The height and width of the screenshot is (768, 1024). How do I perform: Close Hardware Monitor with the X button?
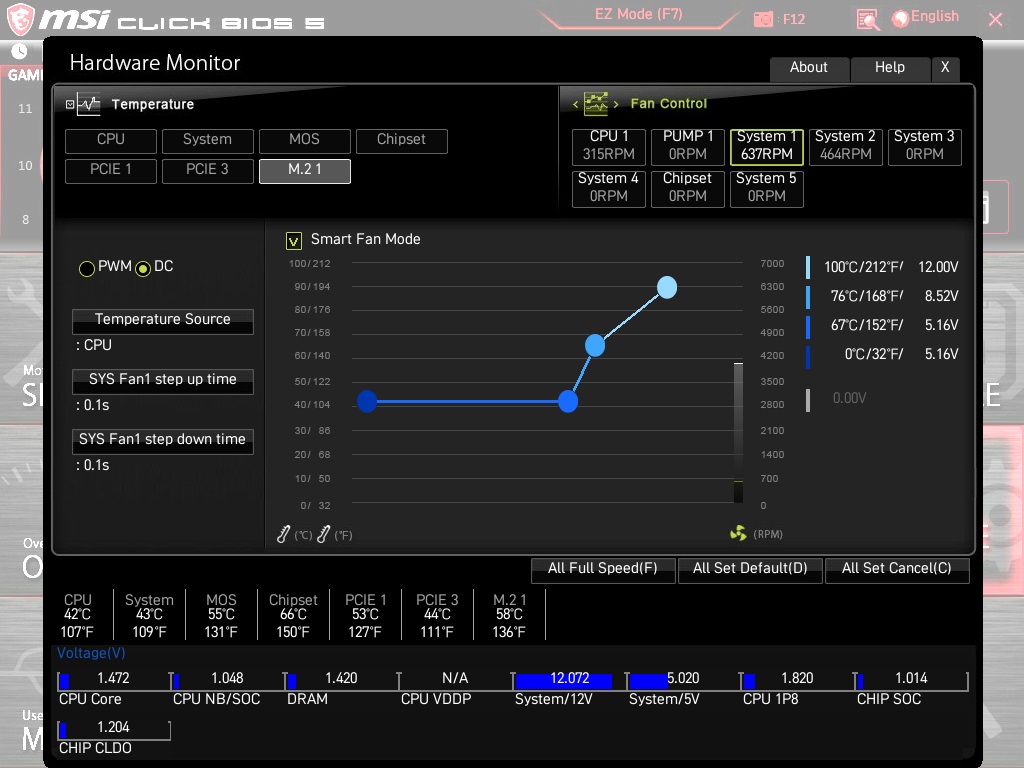[945, 68]
